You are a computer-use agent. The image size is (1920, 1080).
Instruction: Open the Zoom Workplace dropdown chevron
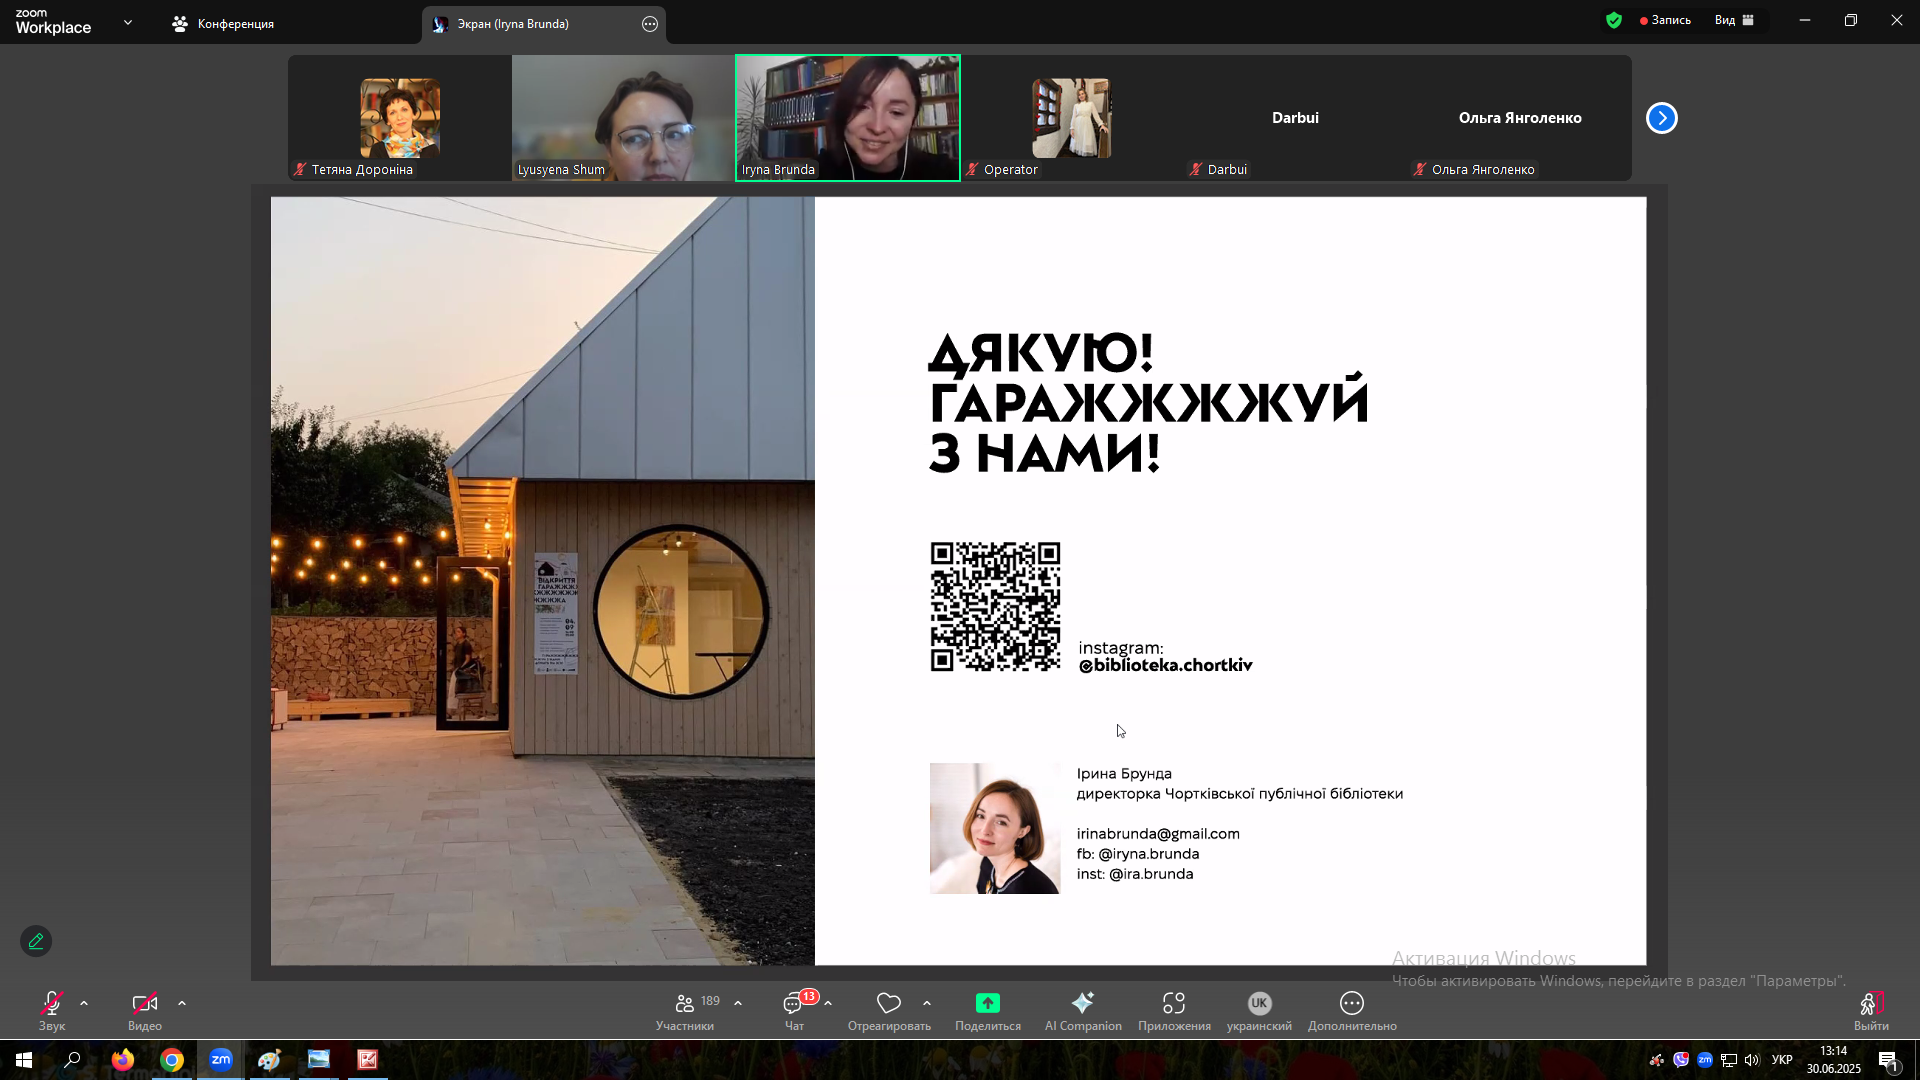[x=128, y=22]
